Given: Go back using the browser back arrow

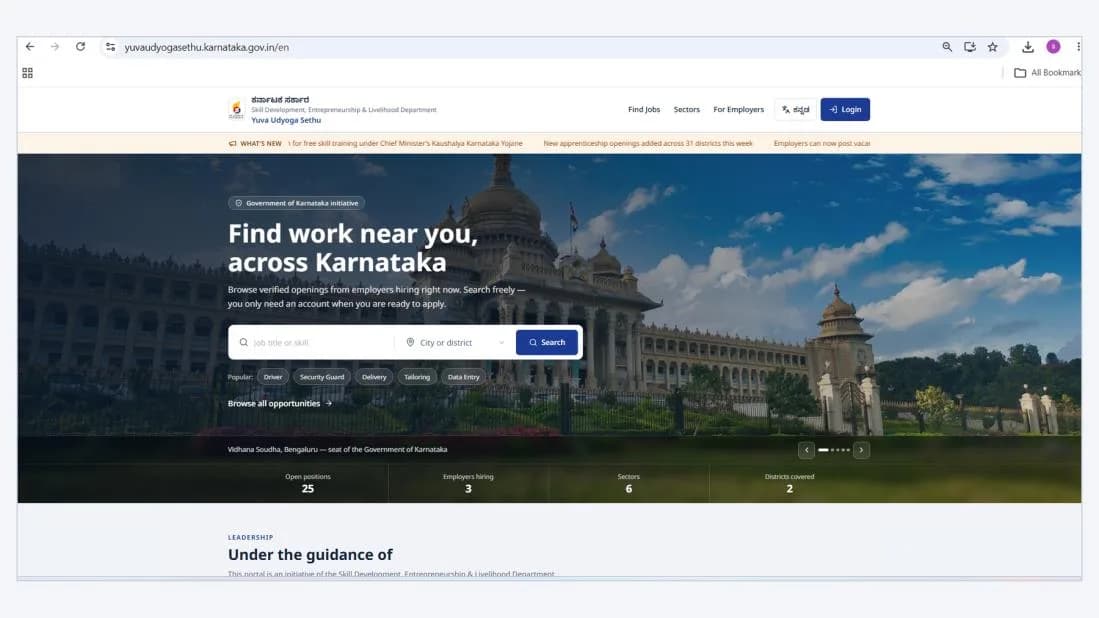Looking at the screenshot, I should coord(30,47).
